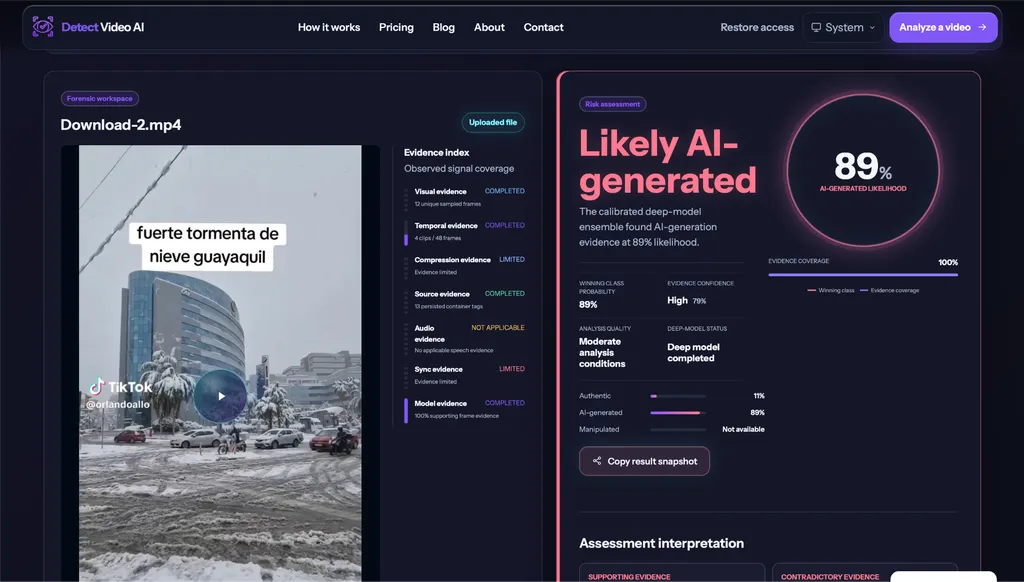
Task: Click the Analyze a video button
Action: tap(943, 27)
